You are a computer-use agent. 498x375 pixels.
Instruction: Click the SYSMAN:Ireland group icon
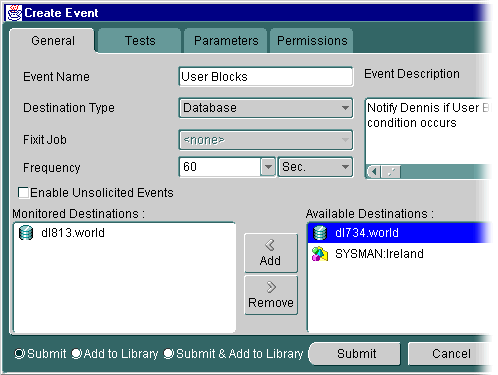pyautogui.click(x=320, y=254)
